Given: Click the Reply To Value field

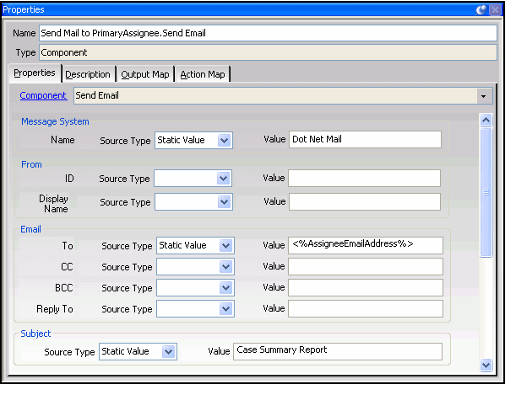Looking at the screenshot, I should coord(366,309).
